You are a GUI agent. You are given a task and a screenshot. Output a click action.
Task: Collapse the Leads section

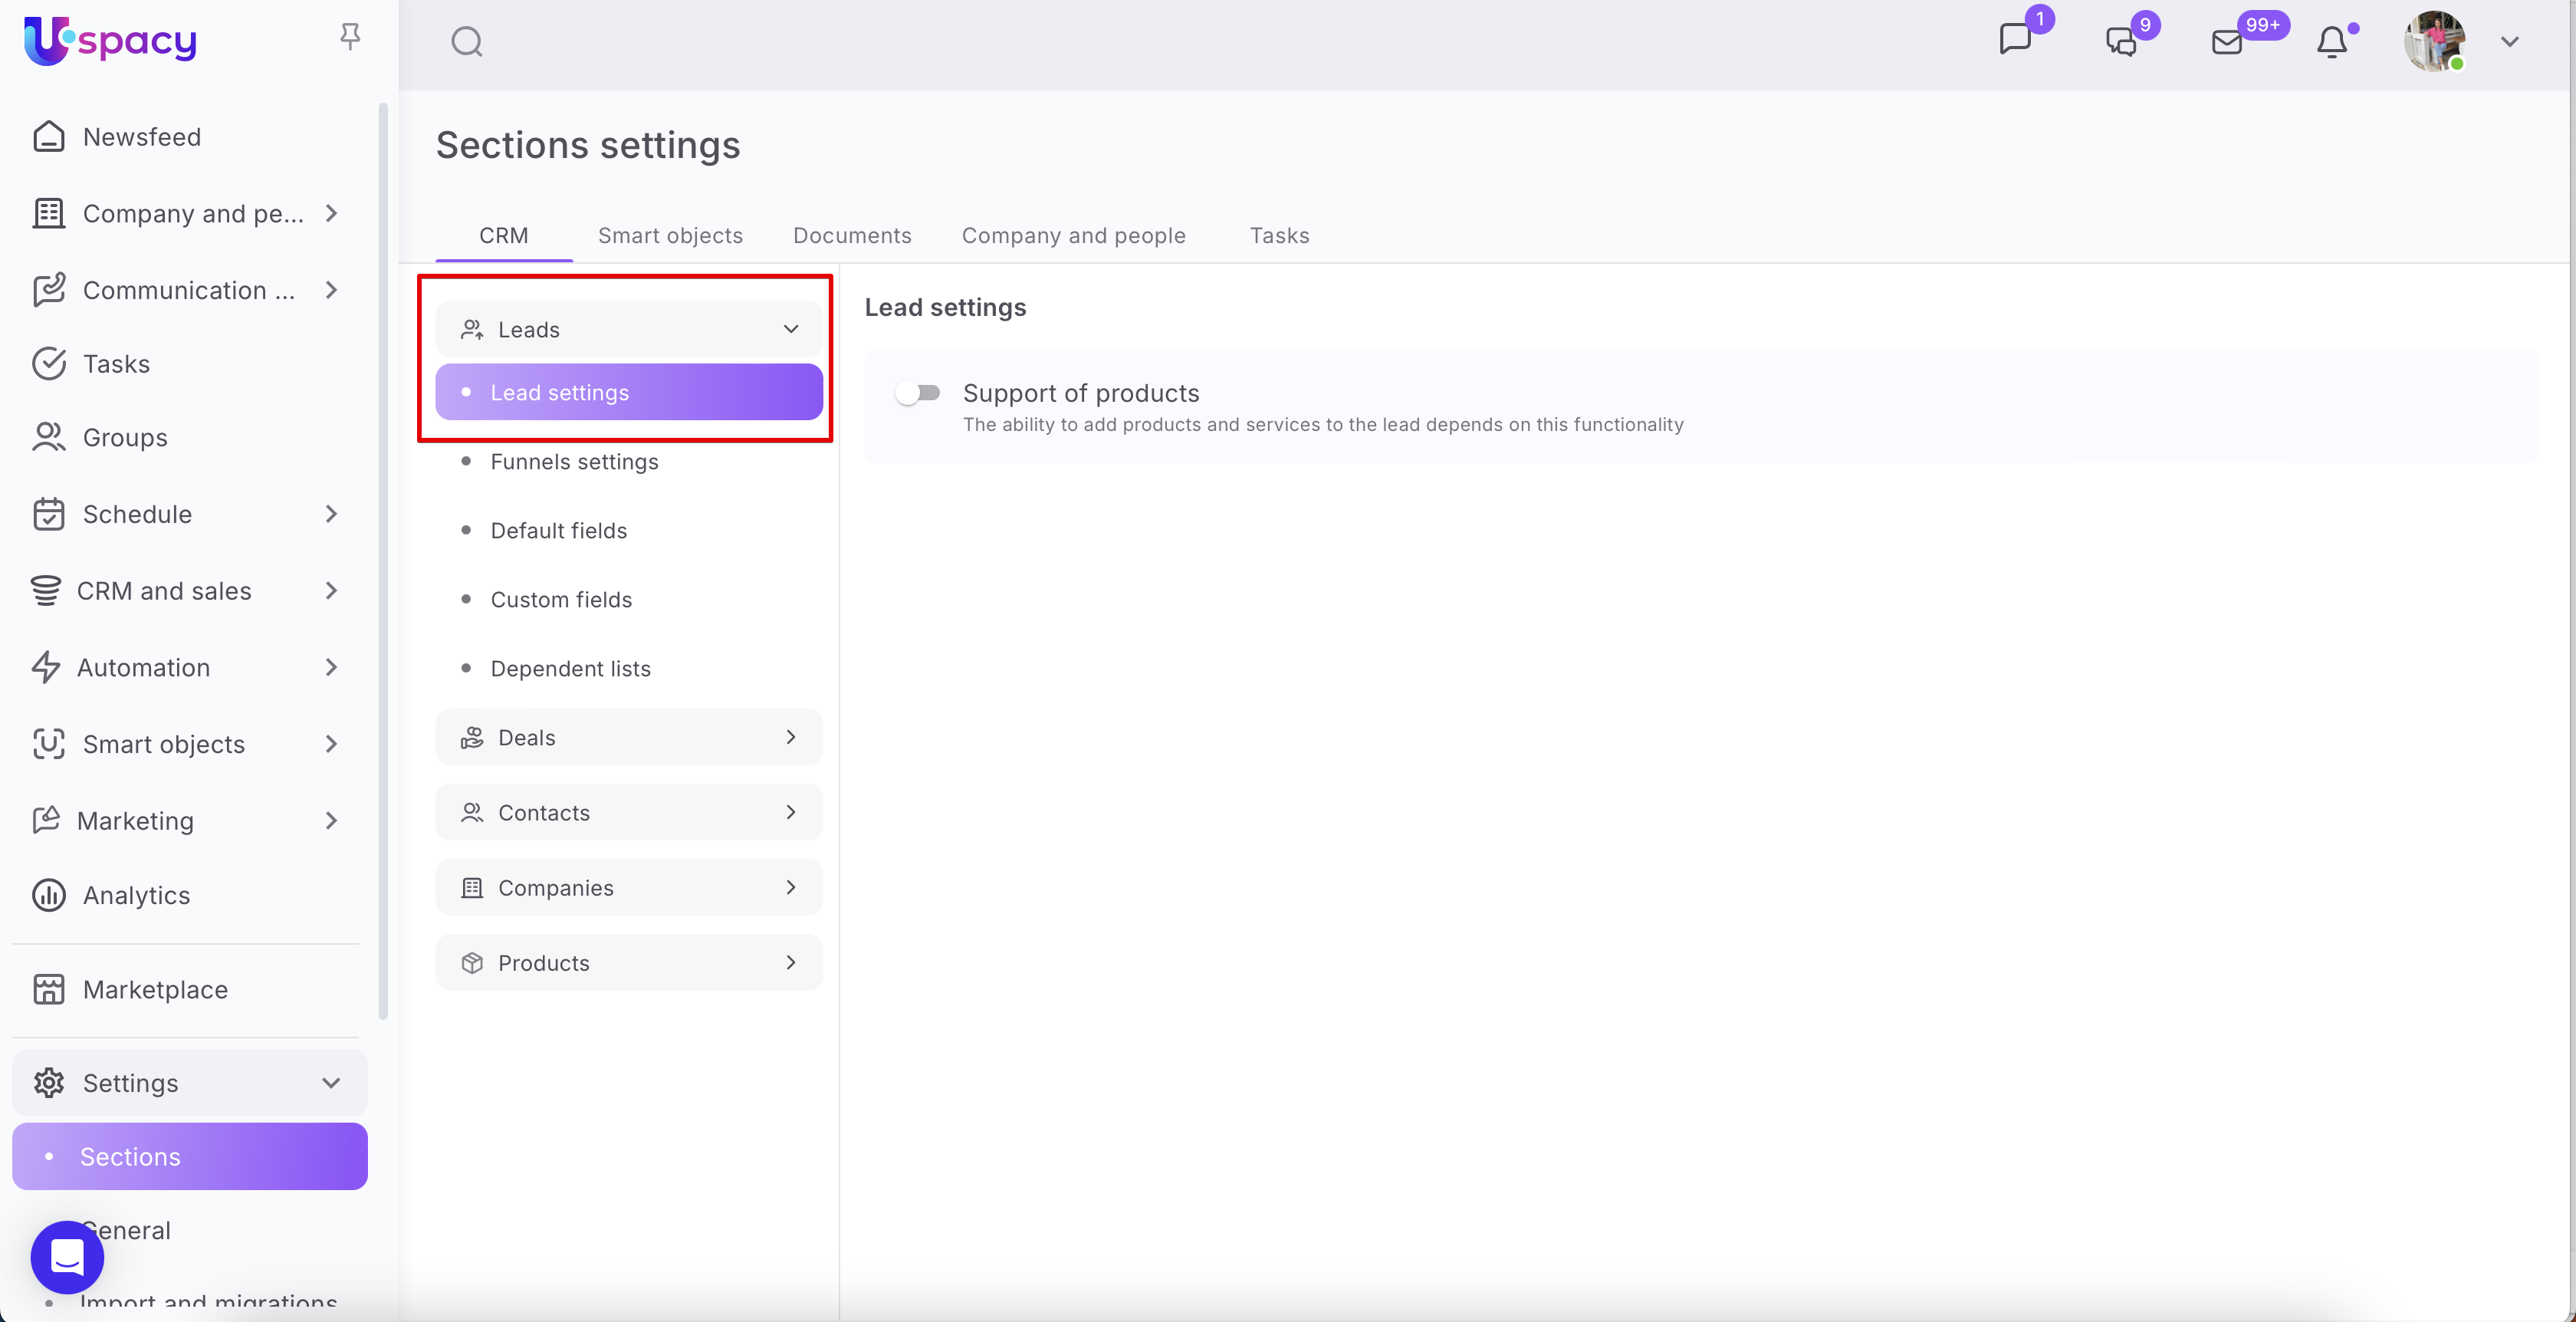tap(790, 329)
